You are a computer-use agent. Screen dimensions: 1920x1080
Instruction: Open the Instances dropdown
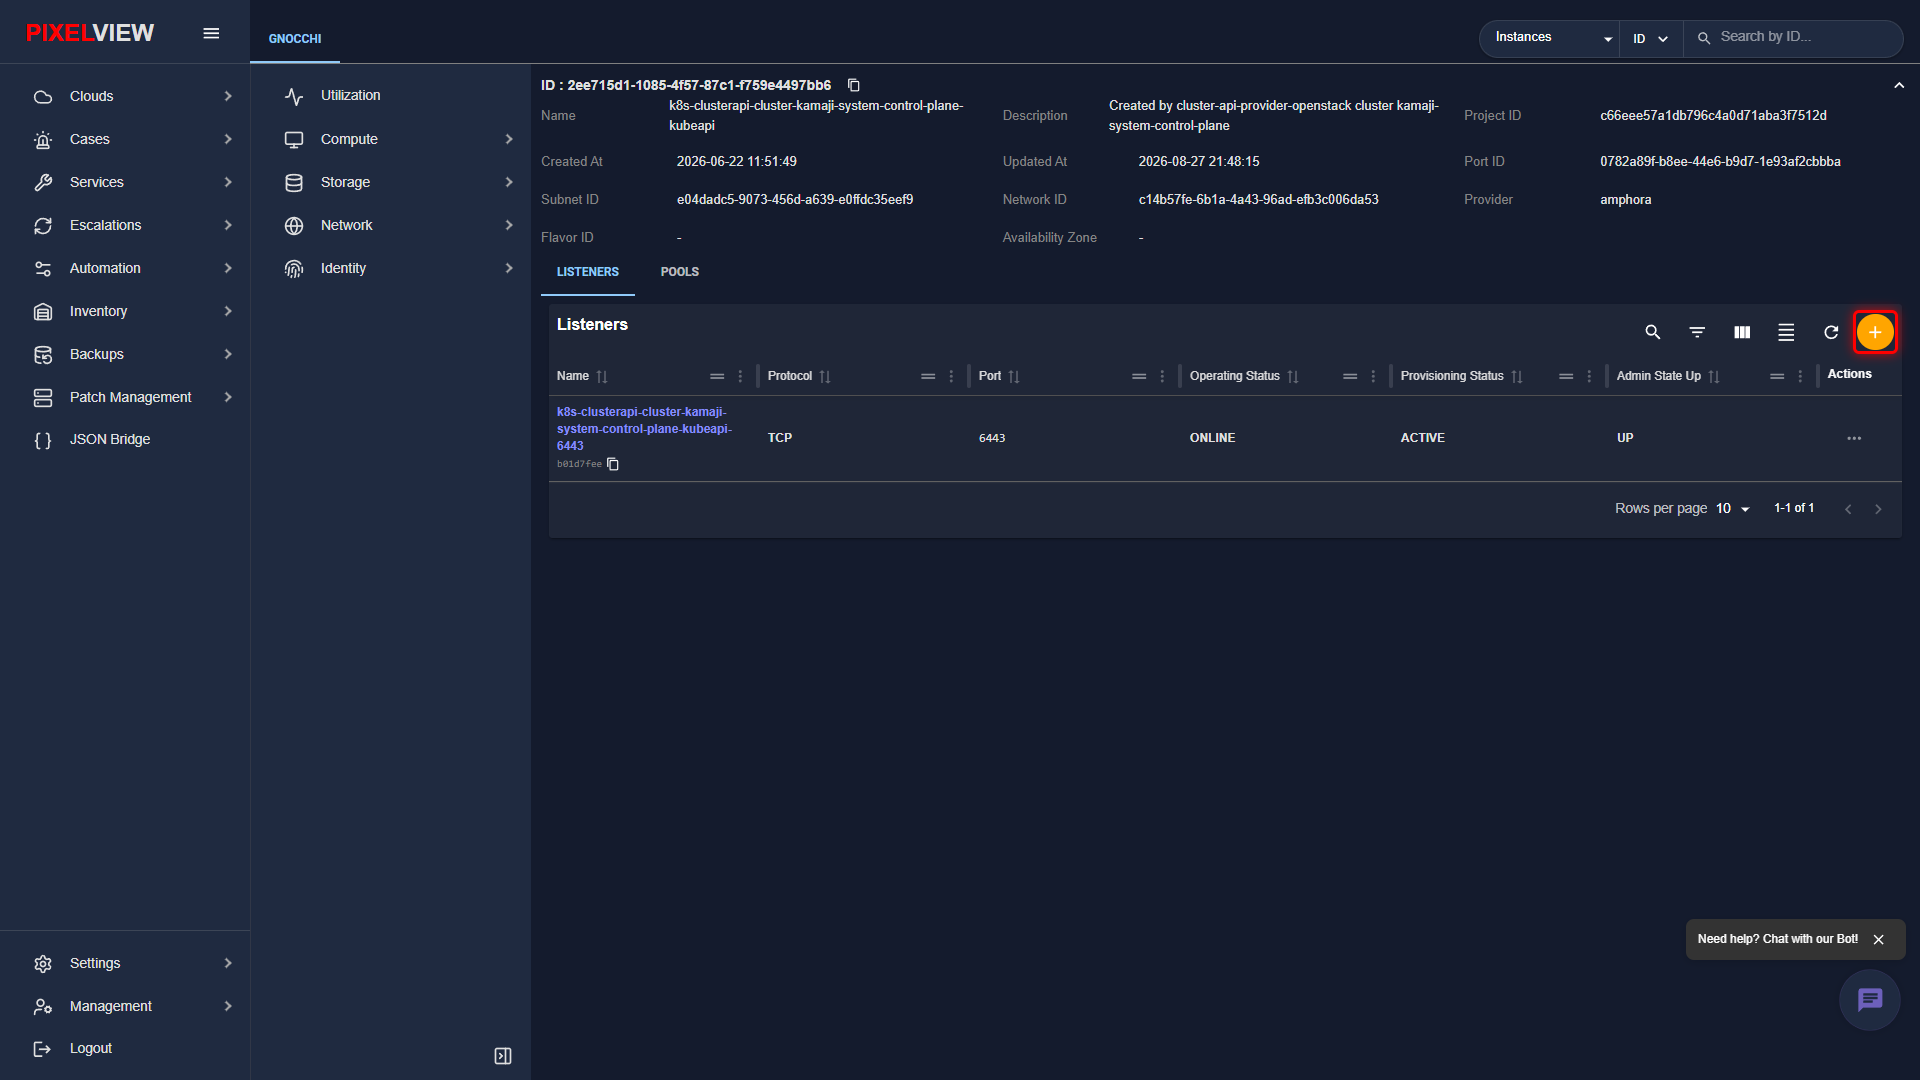[1552, 38]
